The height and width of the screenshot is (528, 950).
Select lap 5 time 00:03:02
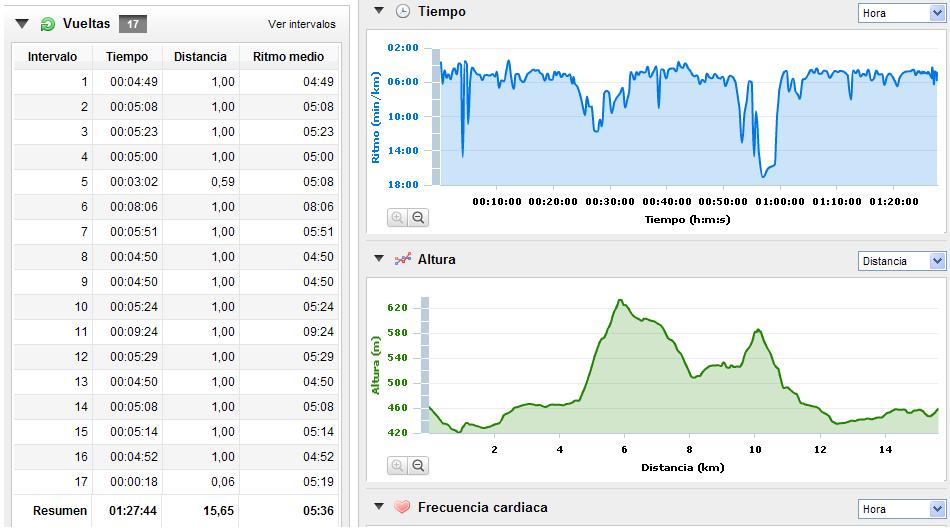tap(133, 182)
